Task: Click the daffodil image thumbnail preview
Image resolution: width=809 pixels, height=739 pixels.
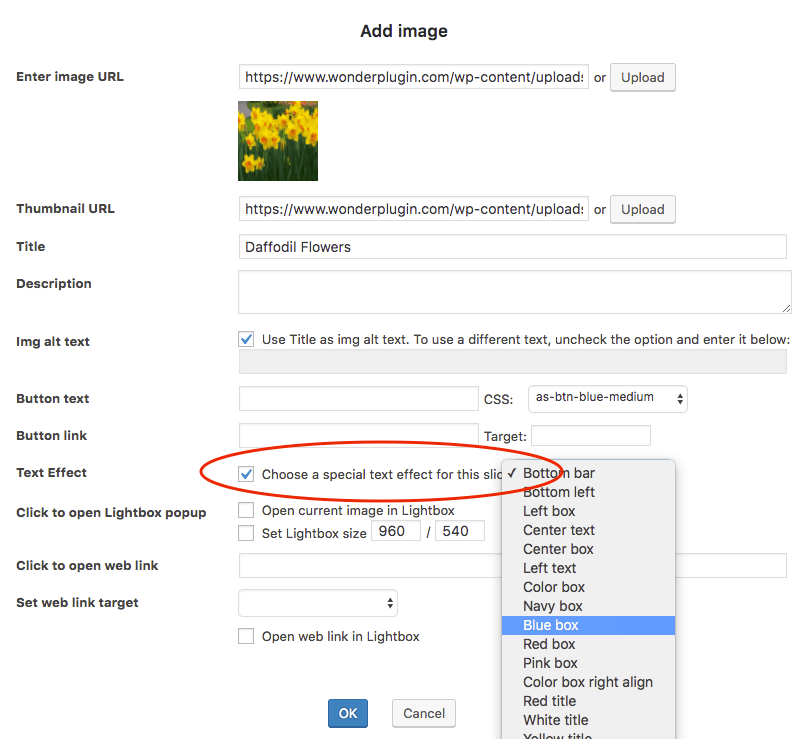Action: coord(277,140)
